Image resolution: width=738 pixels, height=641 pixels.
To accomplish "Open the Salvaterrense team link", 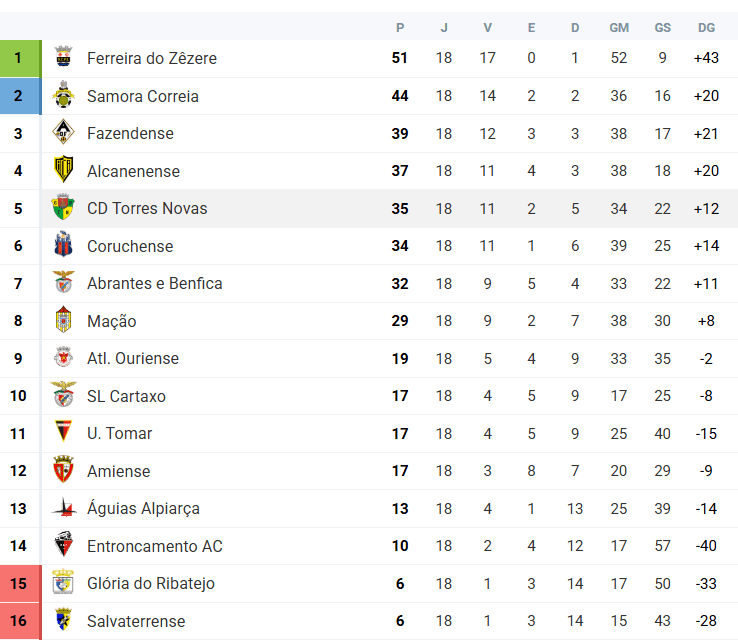I will 136,621.
